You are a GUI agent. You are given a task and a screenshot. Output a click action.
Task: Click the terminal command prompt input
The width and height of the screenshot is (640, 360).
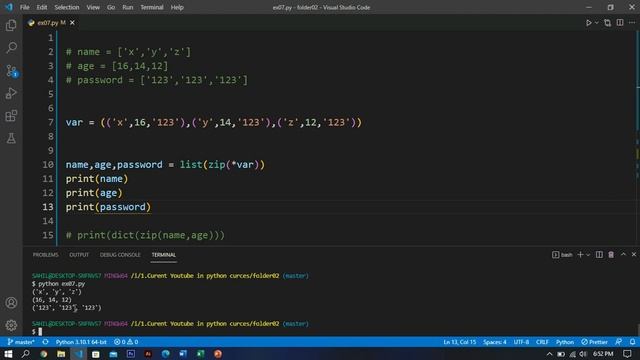click(x=40, y=331)
